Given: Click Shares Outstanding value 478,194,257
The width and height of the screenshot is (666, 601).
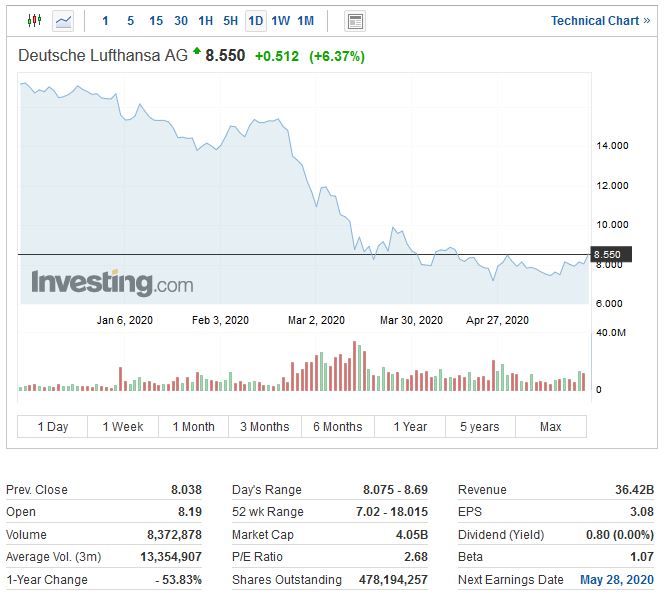Looking at the screenshot, I should coord(393,579).
